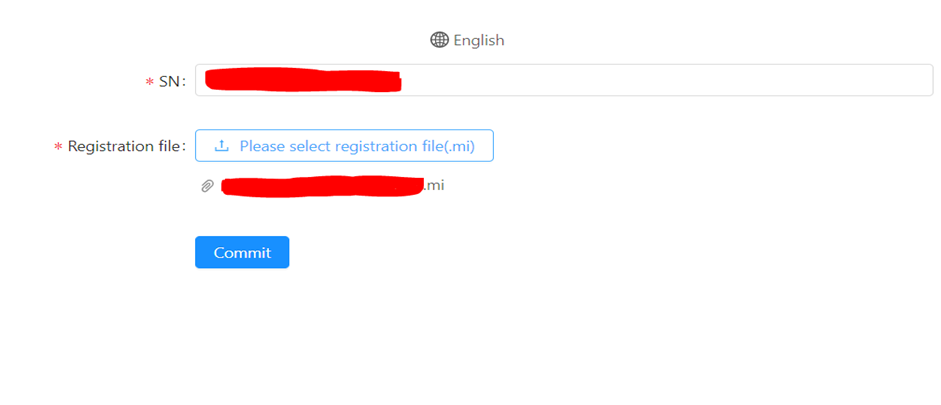Click the "SN" field label
This screenshot has height=405, width=941.
click(x=170, y=81)
